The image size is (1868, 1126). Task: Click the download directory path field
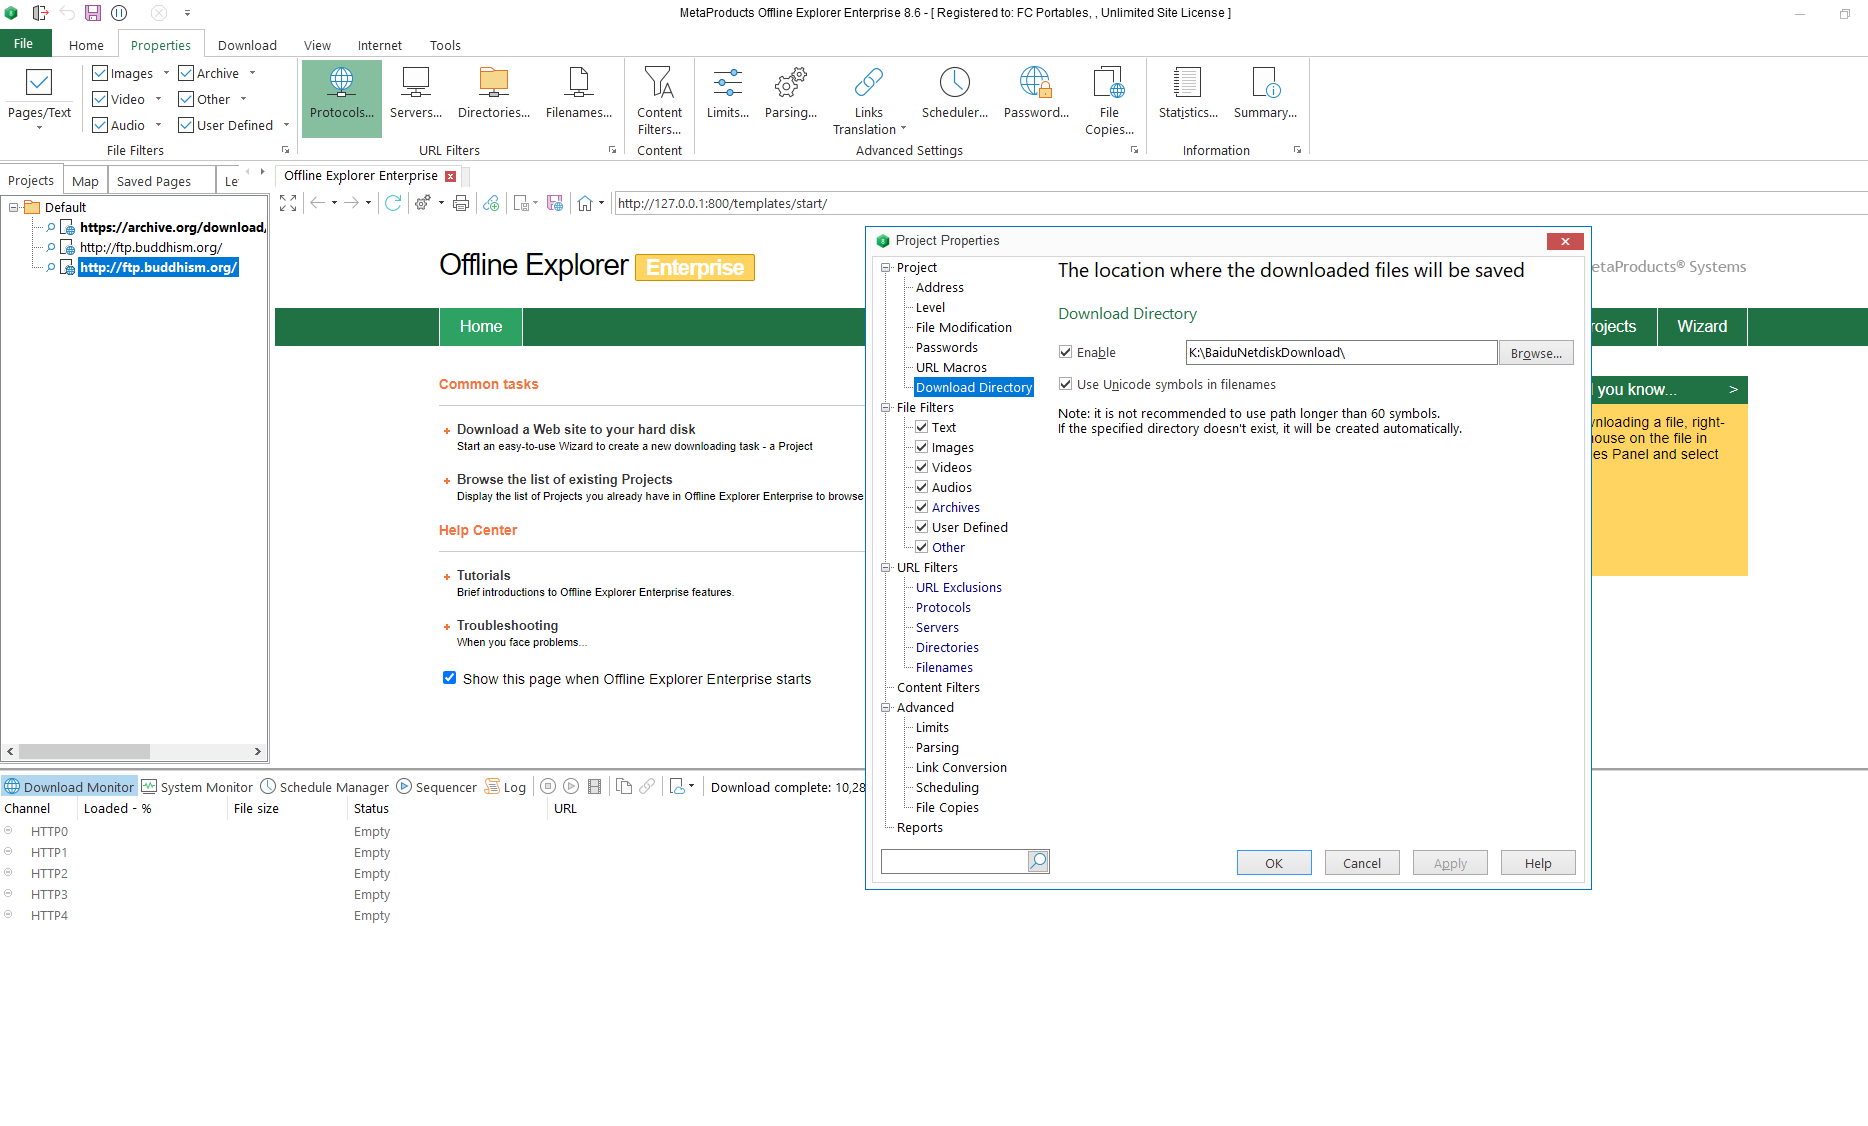point(1340,353)
